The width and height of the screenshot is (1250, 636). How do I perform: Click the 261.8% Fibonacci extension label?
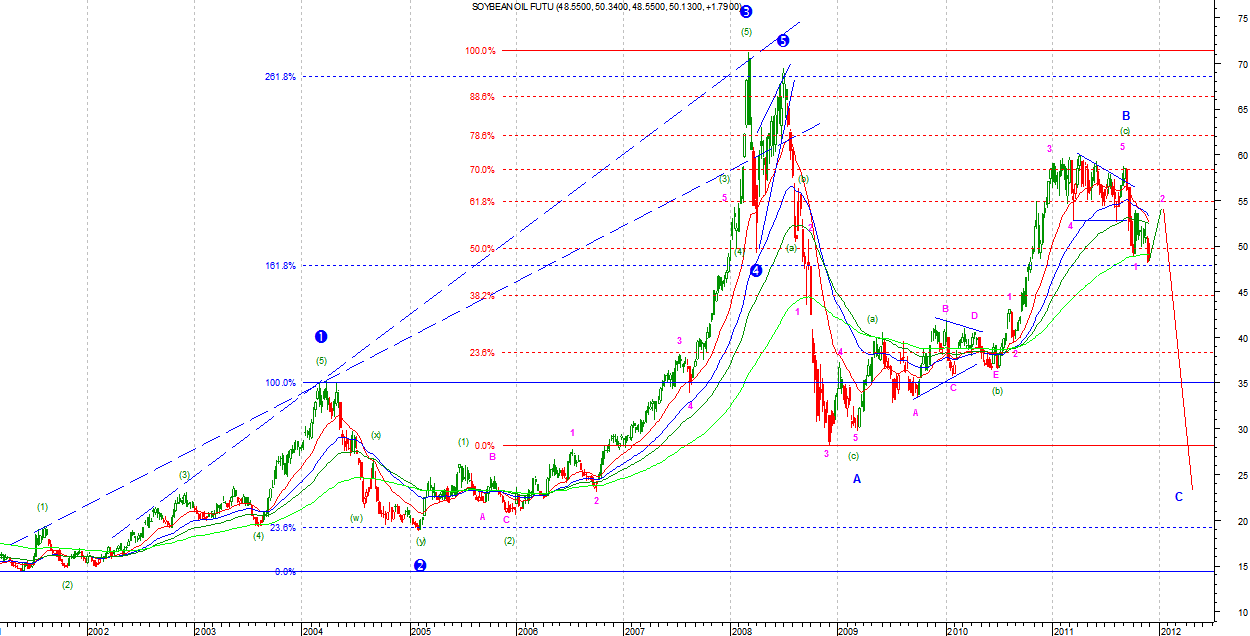point(280,77)
